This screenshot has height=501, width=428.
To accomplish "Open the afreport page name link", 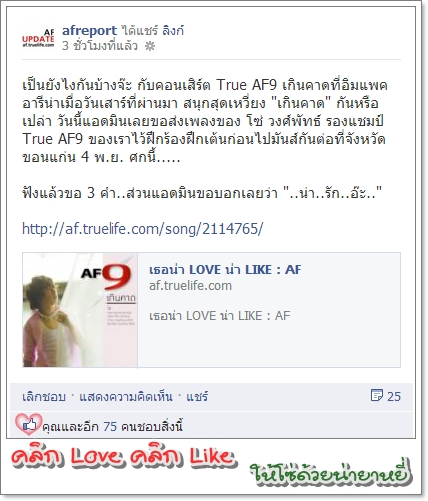I will pos(89,31).
